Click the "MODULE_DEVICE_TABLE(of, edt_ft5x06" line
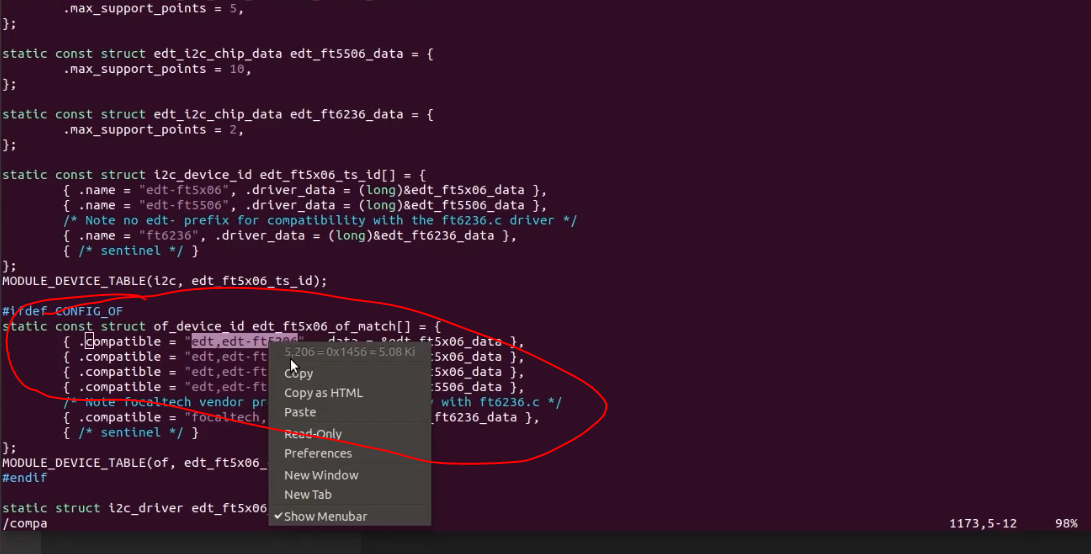Screen dimensions: 1091x554 click(135, 463)
